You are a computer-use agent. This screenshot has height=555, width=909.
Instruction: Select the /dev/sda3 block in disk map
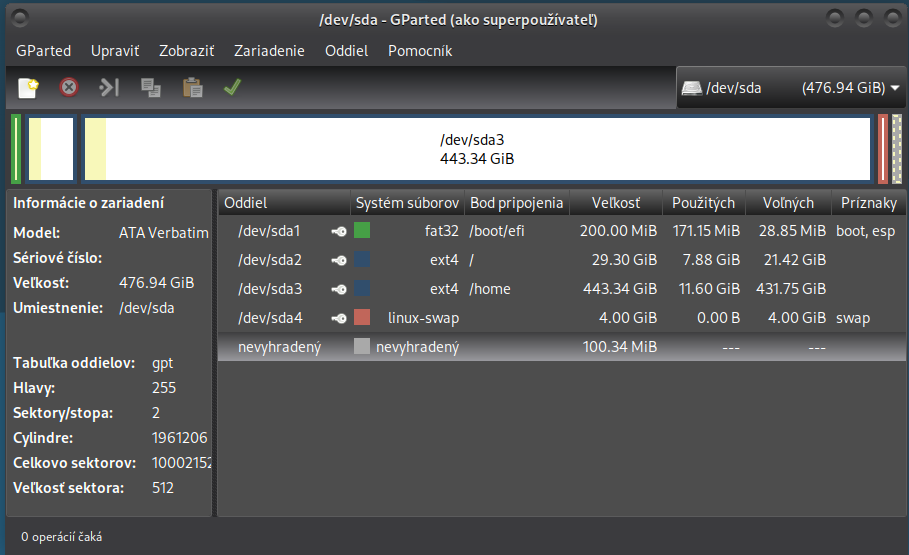pos(477,150)
